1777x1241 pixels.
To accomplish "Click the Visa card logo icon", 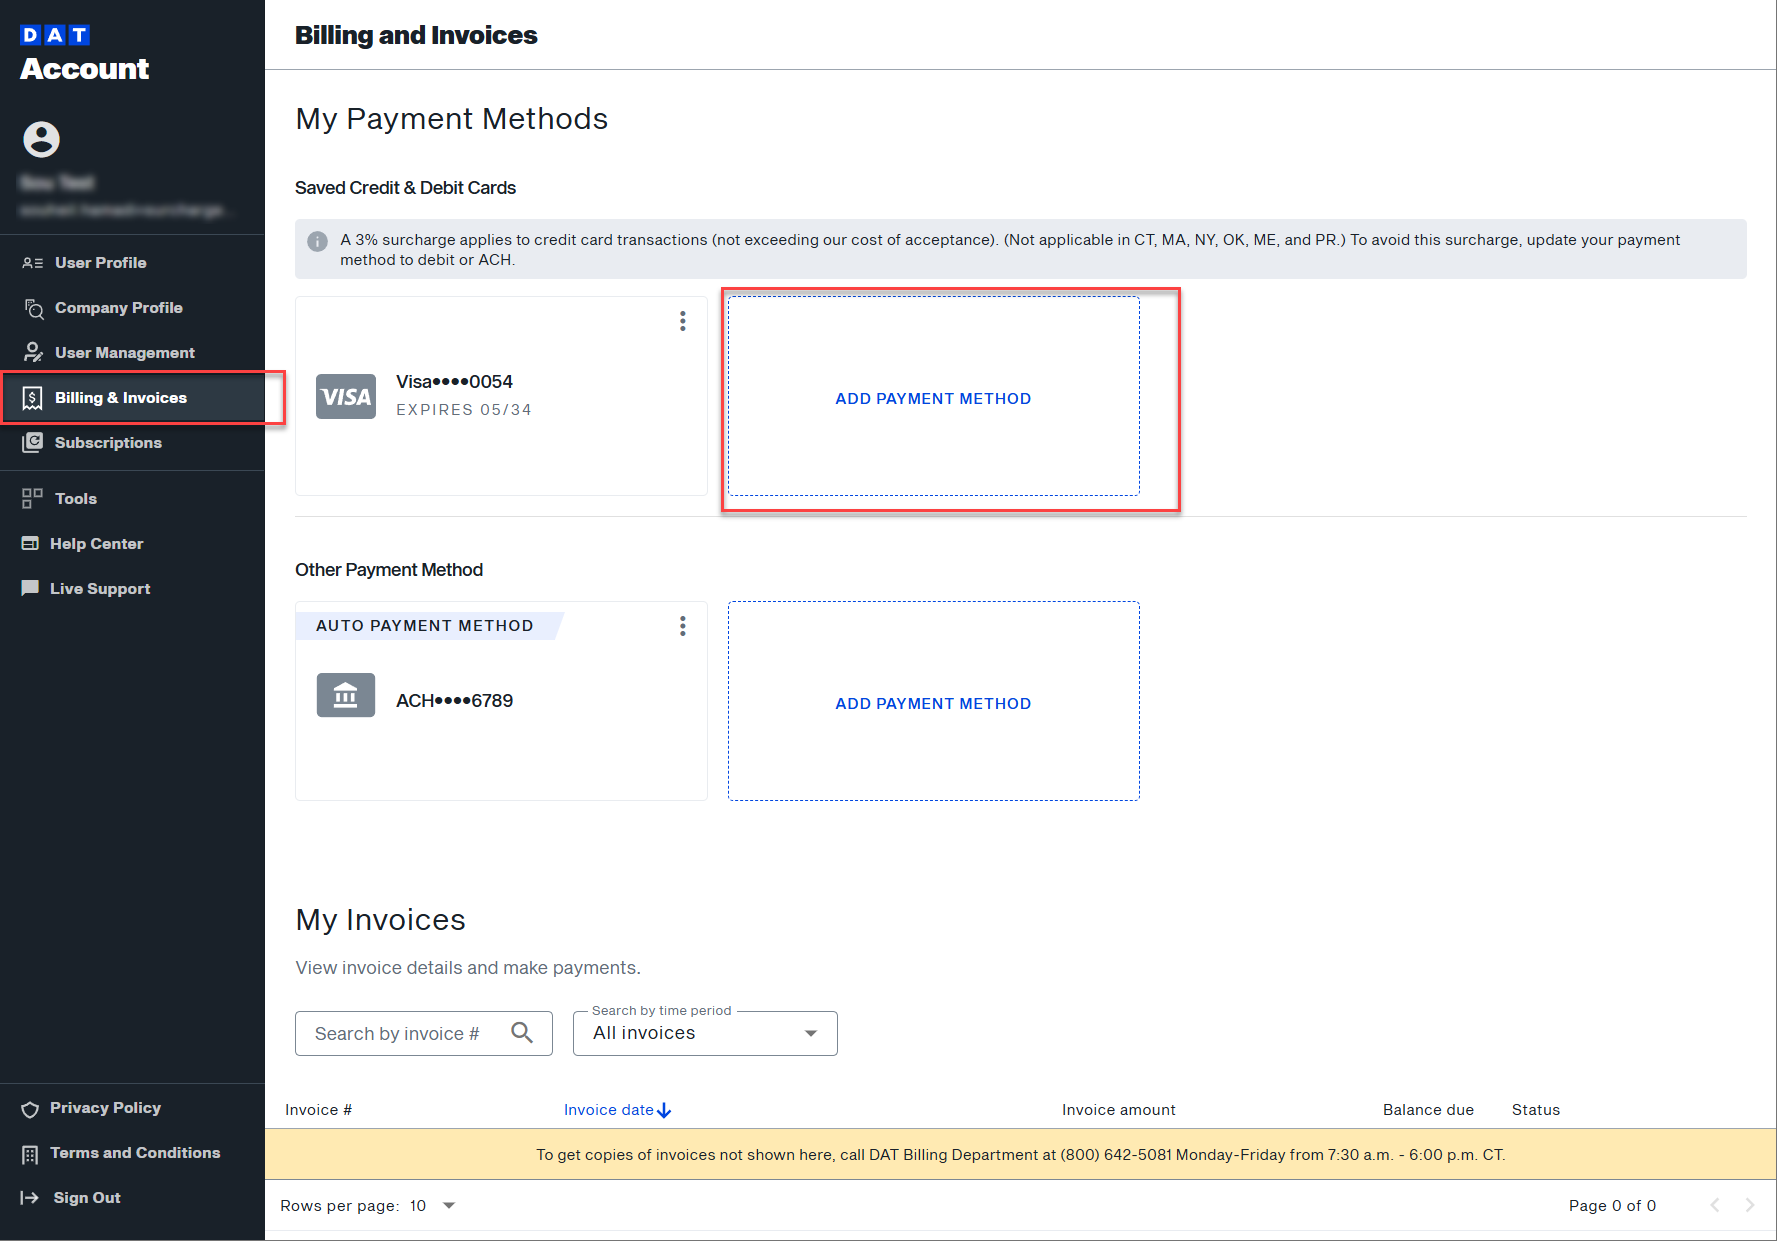I will click(x=346, y=397).
